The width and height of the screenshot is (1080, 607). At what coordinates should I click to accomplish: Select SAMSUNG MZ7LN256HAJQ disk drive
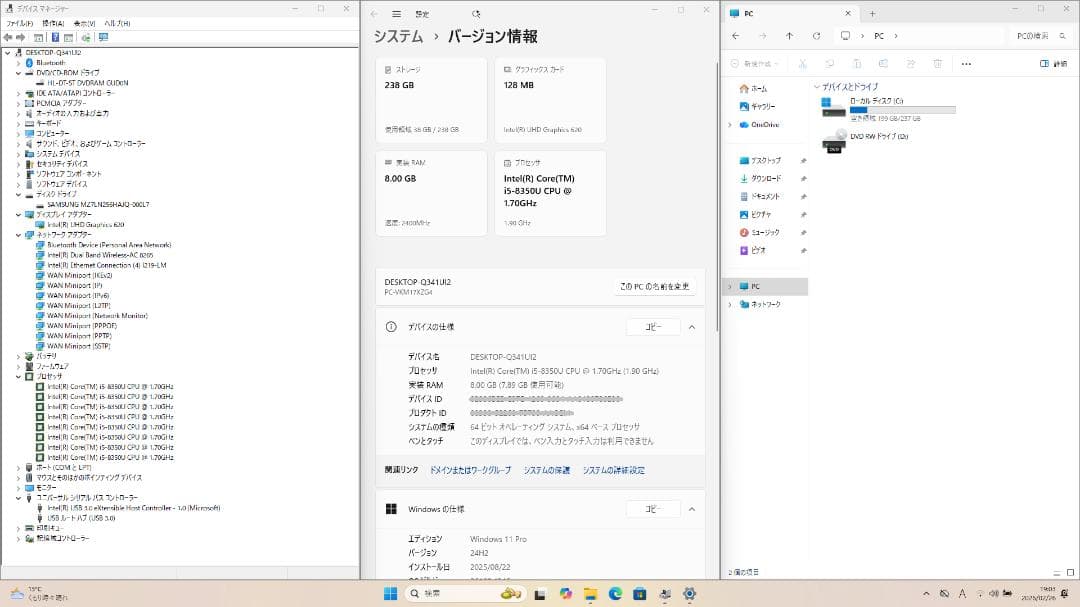(x=98, y=205)
